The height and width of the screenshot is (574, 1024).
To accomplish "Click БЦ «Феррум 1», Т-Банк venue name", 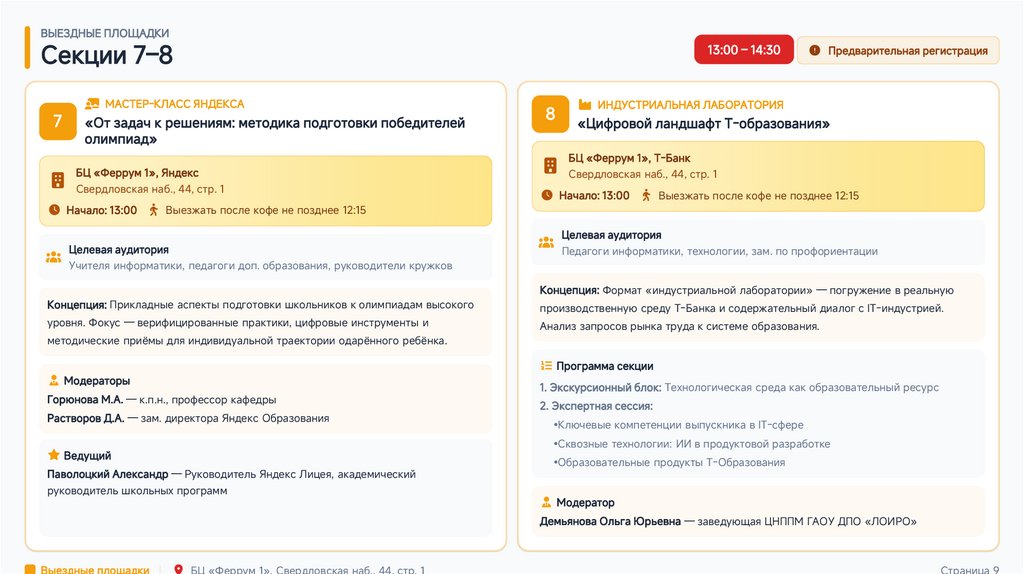I will (629, 158).
